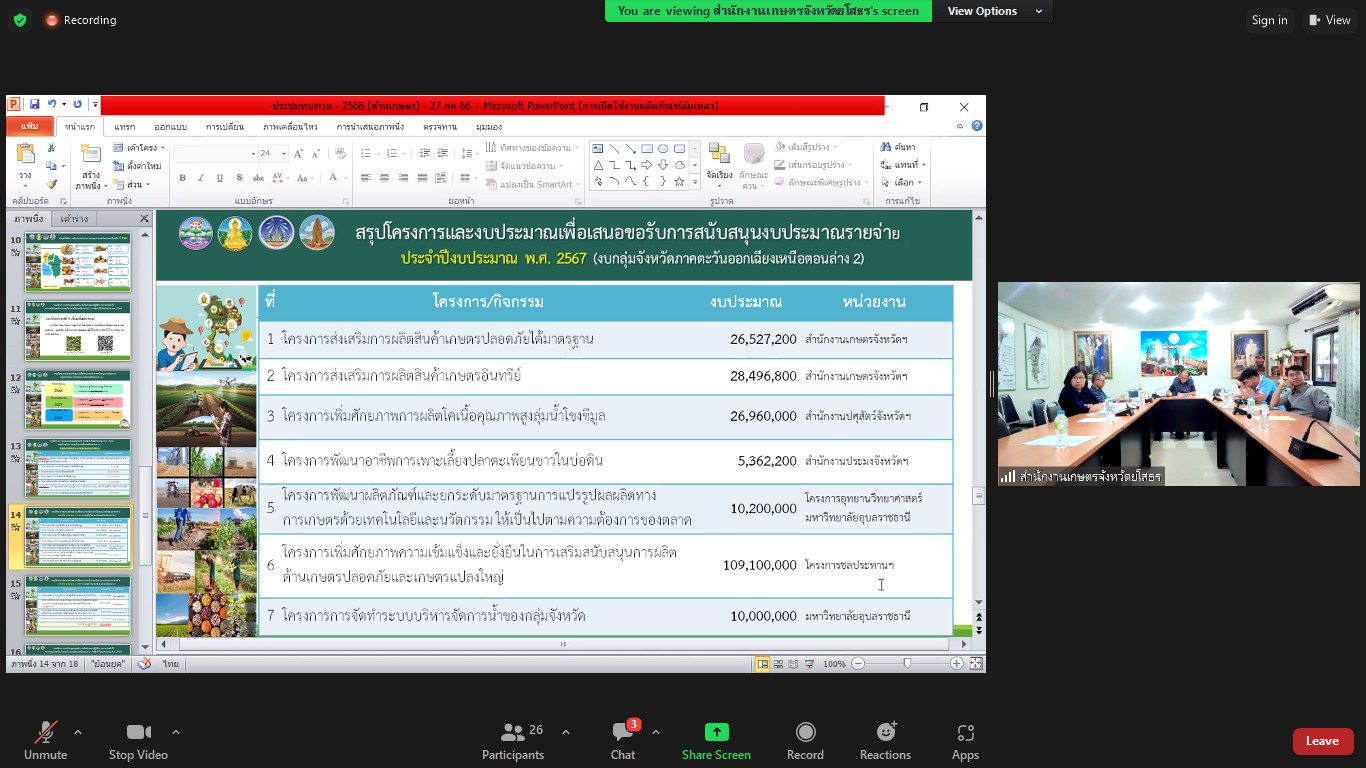This screenshot has width=1366, height=768.
Task: Open the Zoom Apps icon
Action: click(x=965, y=741)
